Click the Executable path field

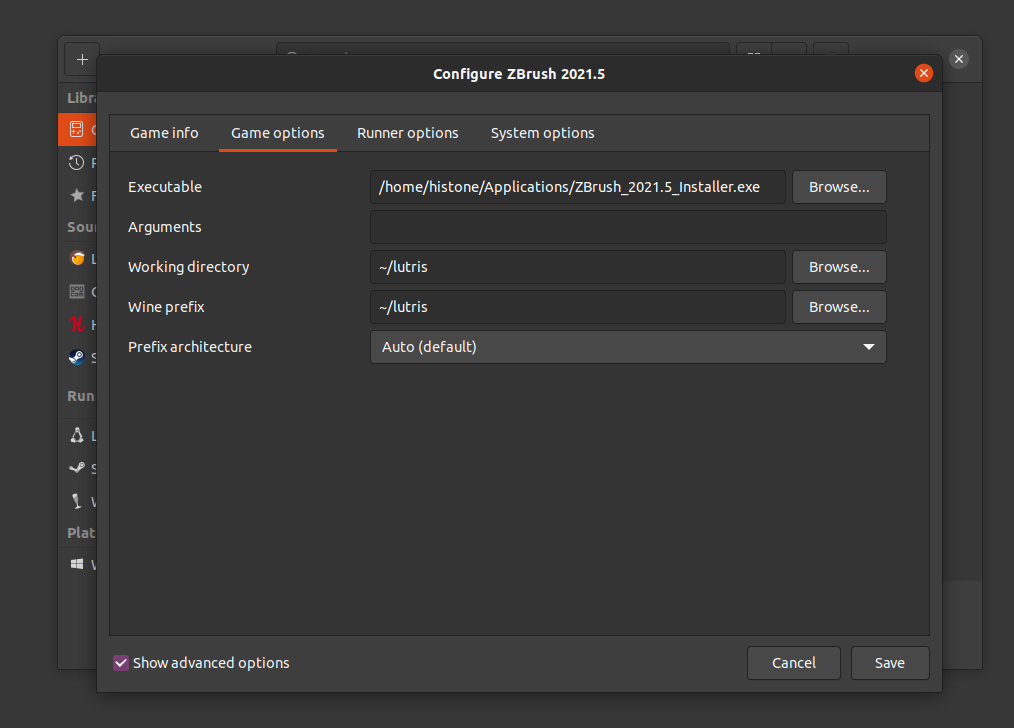coord(577,187)
